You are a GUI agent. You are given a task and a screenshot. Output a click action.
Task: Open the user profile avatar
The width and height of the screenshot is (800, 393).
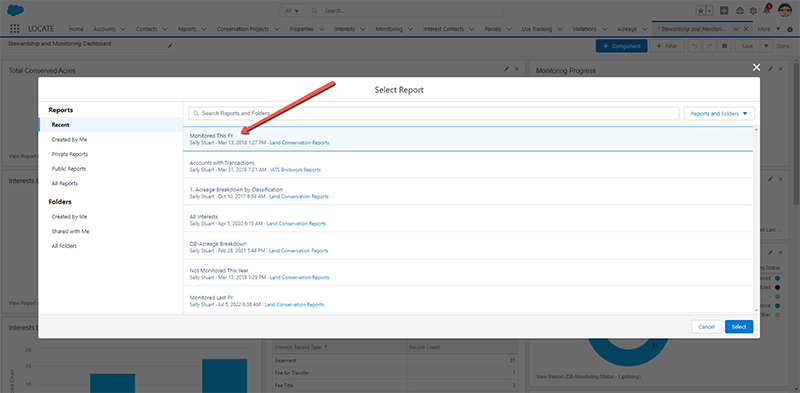click(784, 10)
